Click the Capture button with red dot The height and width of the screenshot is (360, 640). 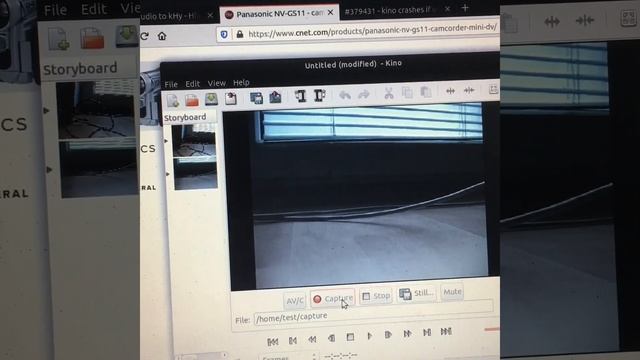(x=333, y=299)
